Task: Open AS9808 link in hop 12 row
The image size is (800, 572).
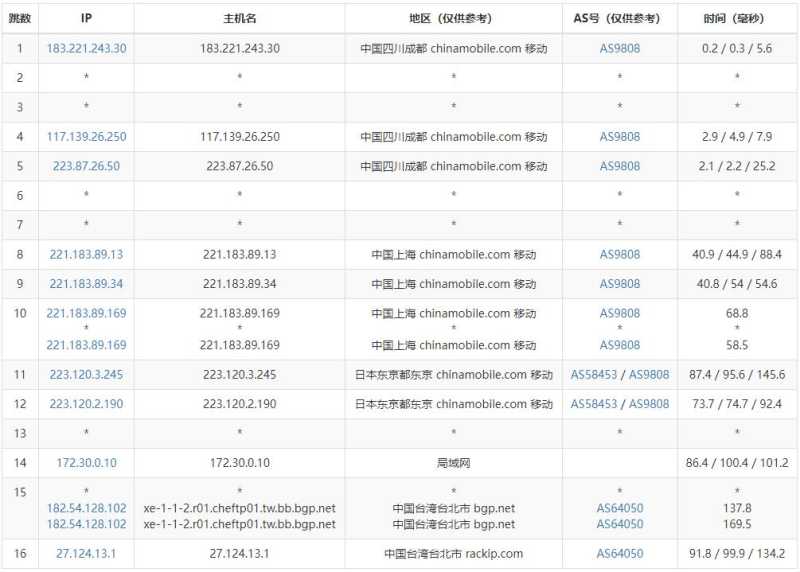Action: pos(649,404)
